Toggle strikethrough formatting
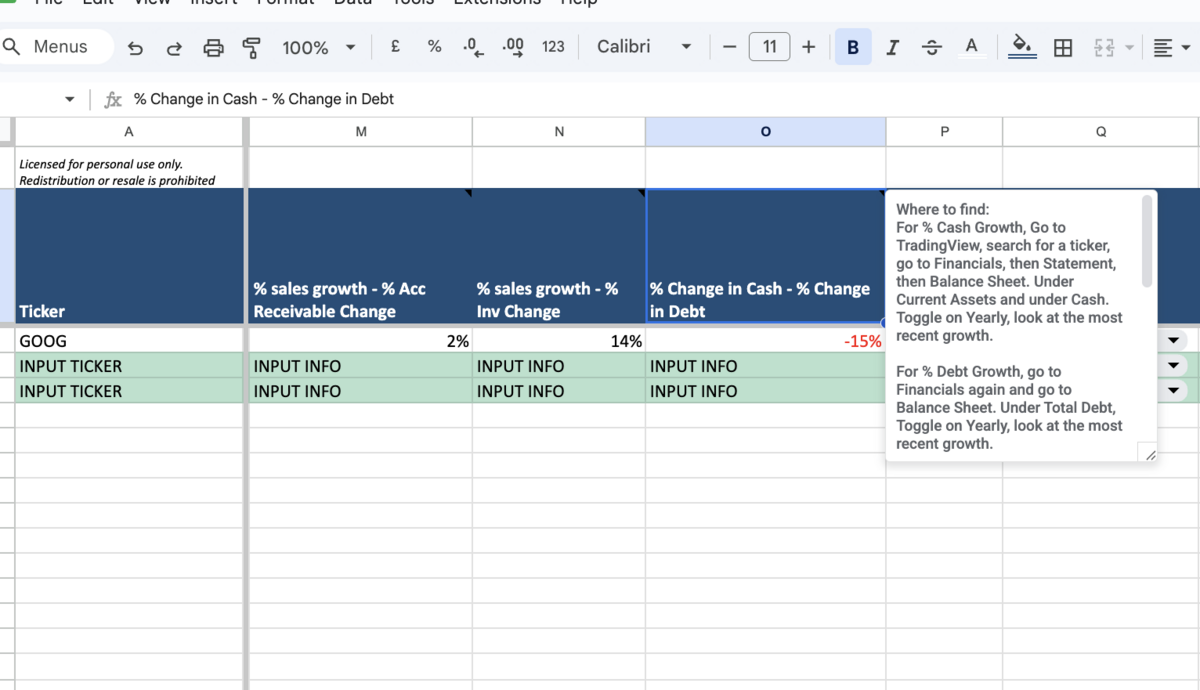 [931, 47]
